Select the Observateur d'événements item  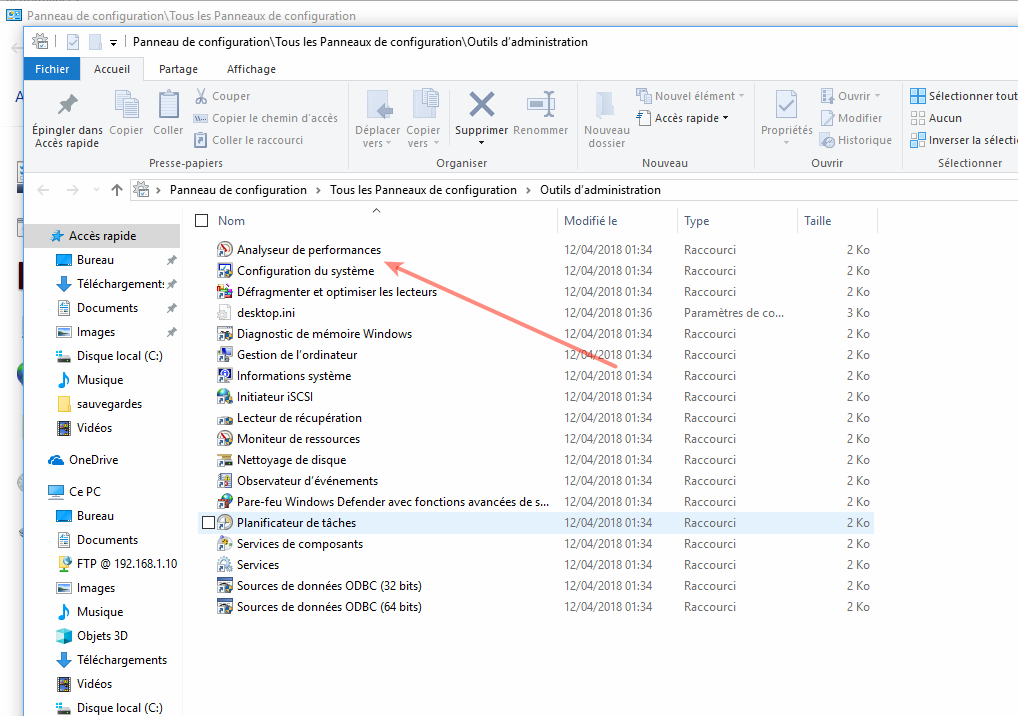[307, 481]
